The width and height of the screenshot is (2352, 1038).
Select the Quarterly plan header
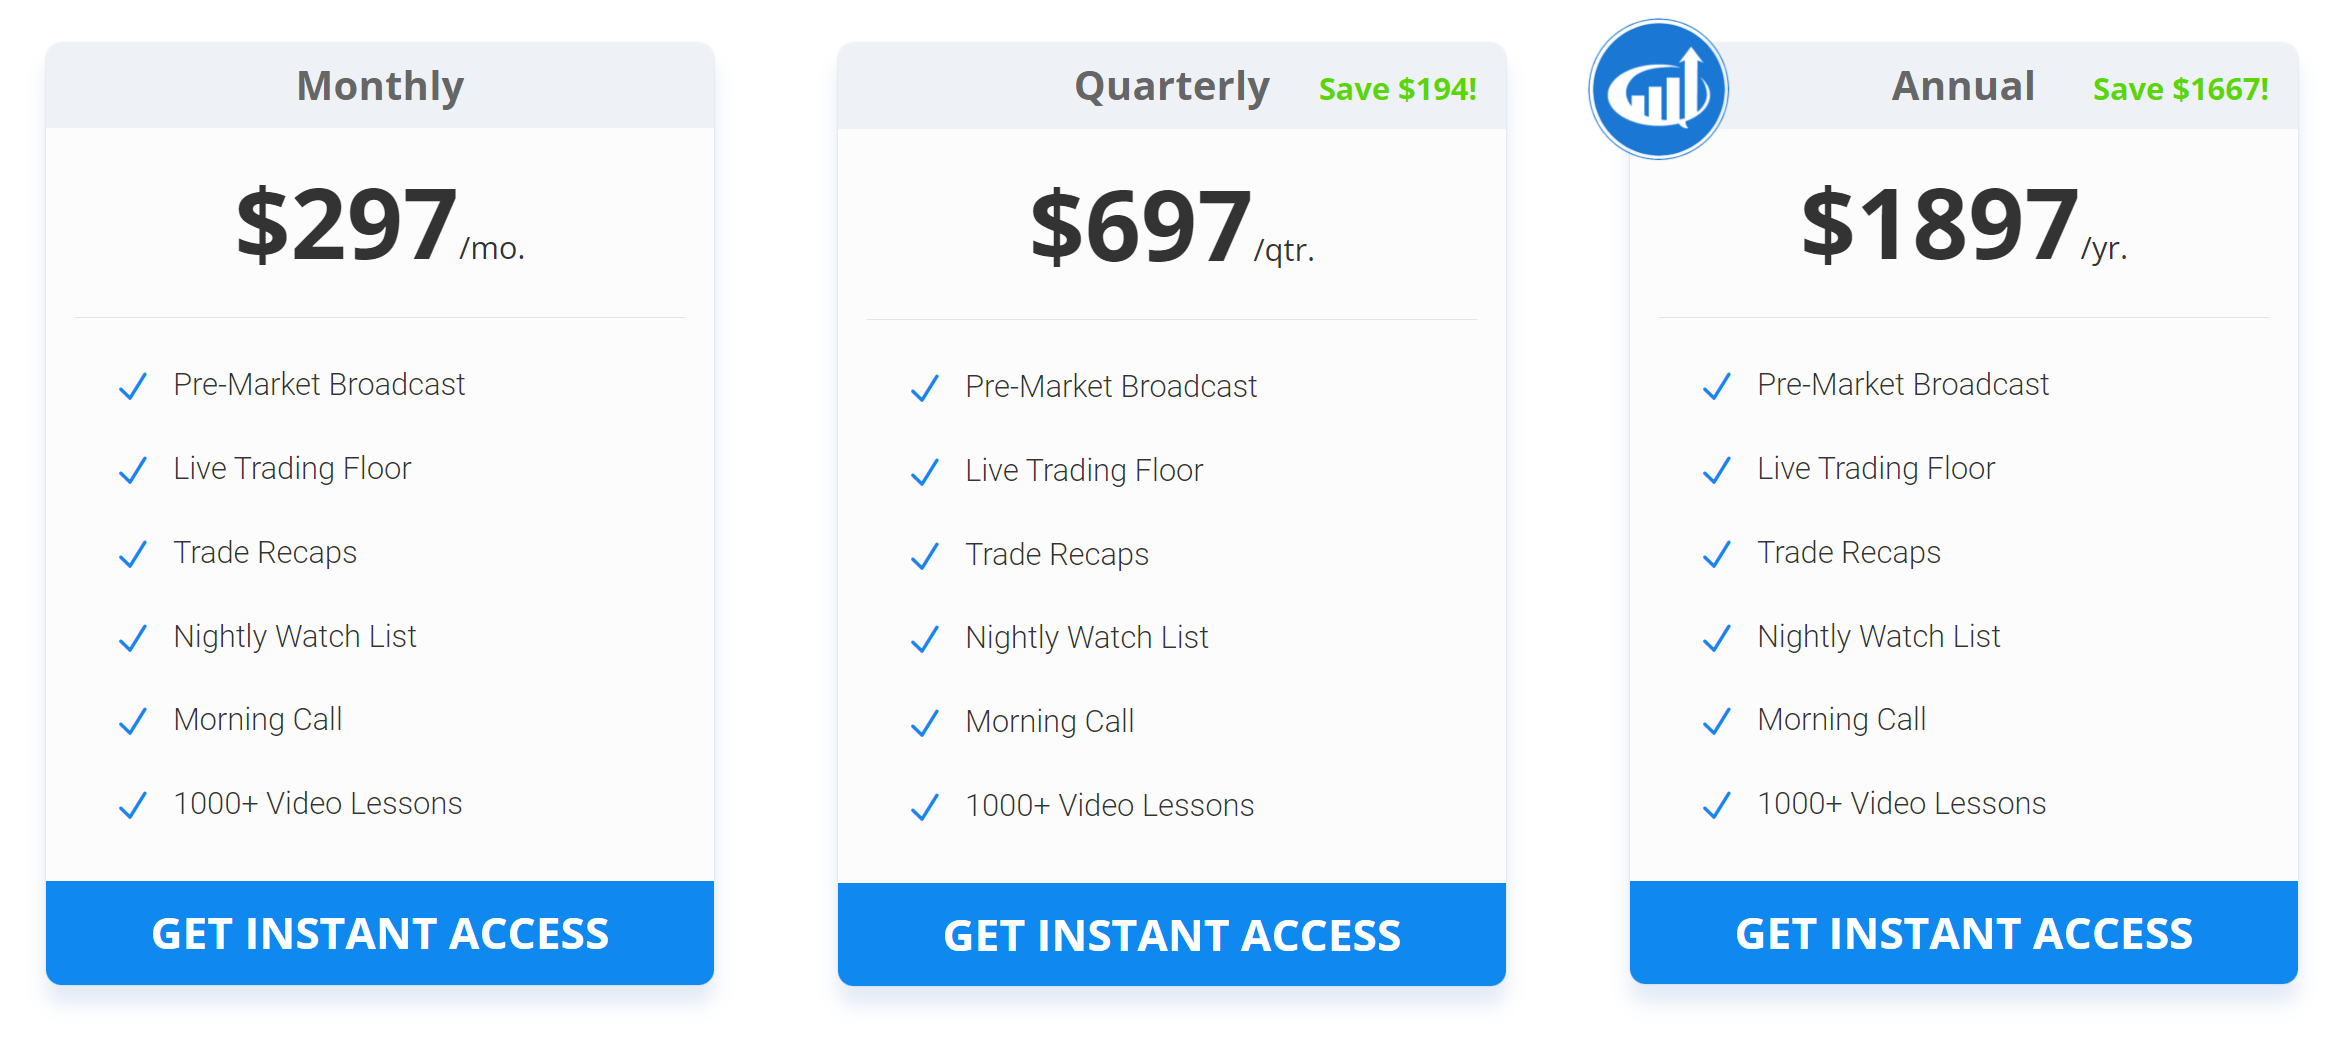(1172, 87)
